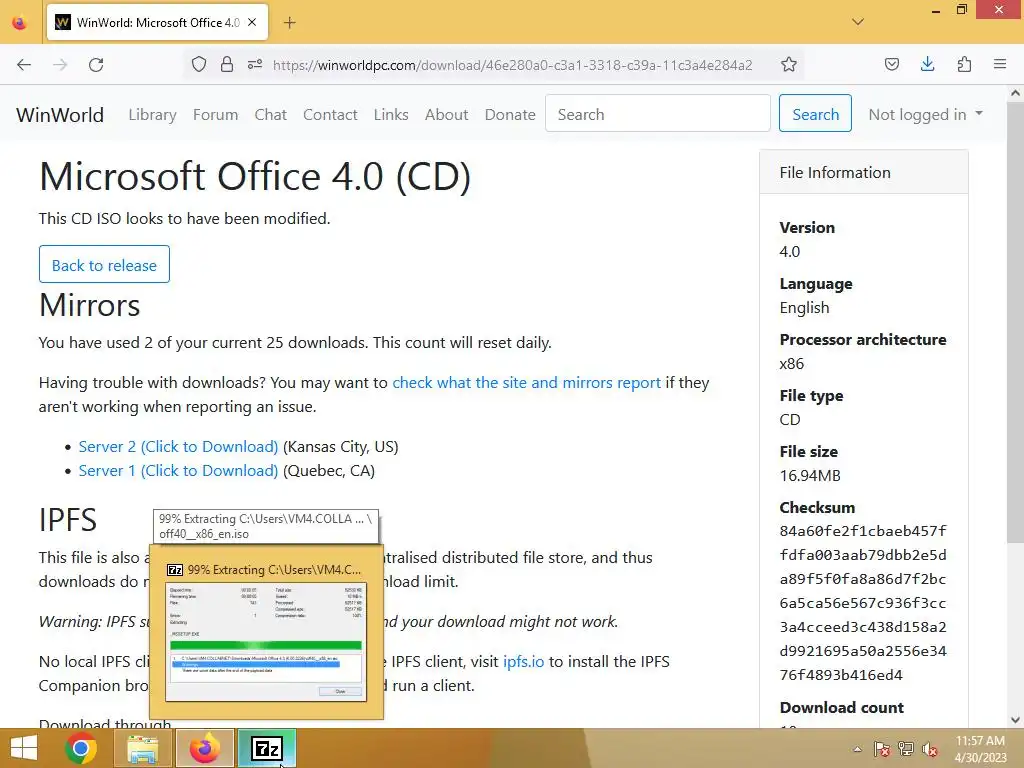The width and height of the screenshot is (1024, 768).
Task: Click the 7-Zip taskbar icon
Action: click(266, 748)
